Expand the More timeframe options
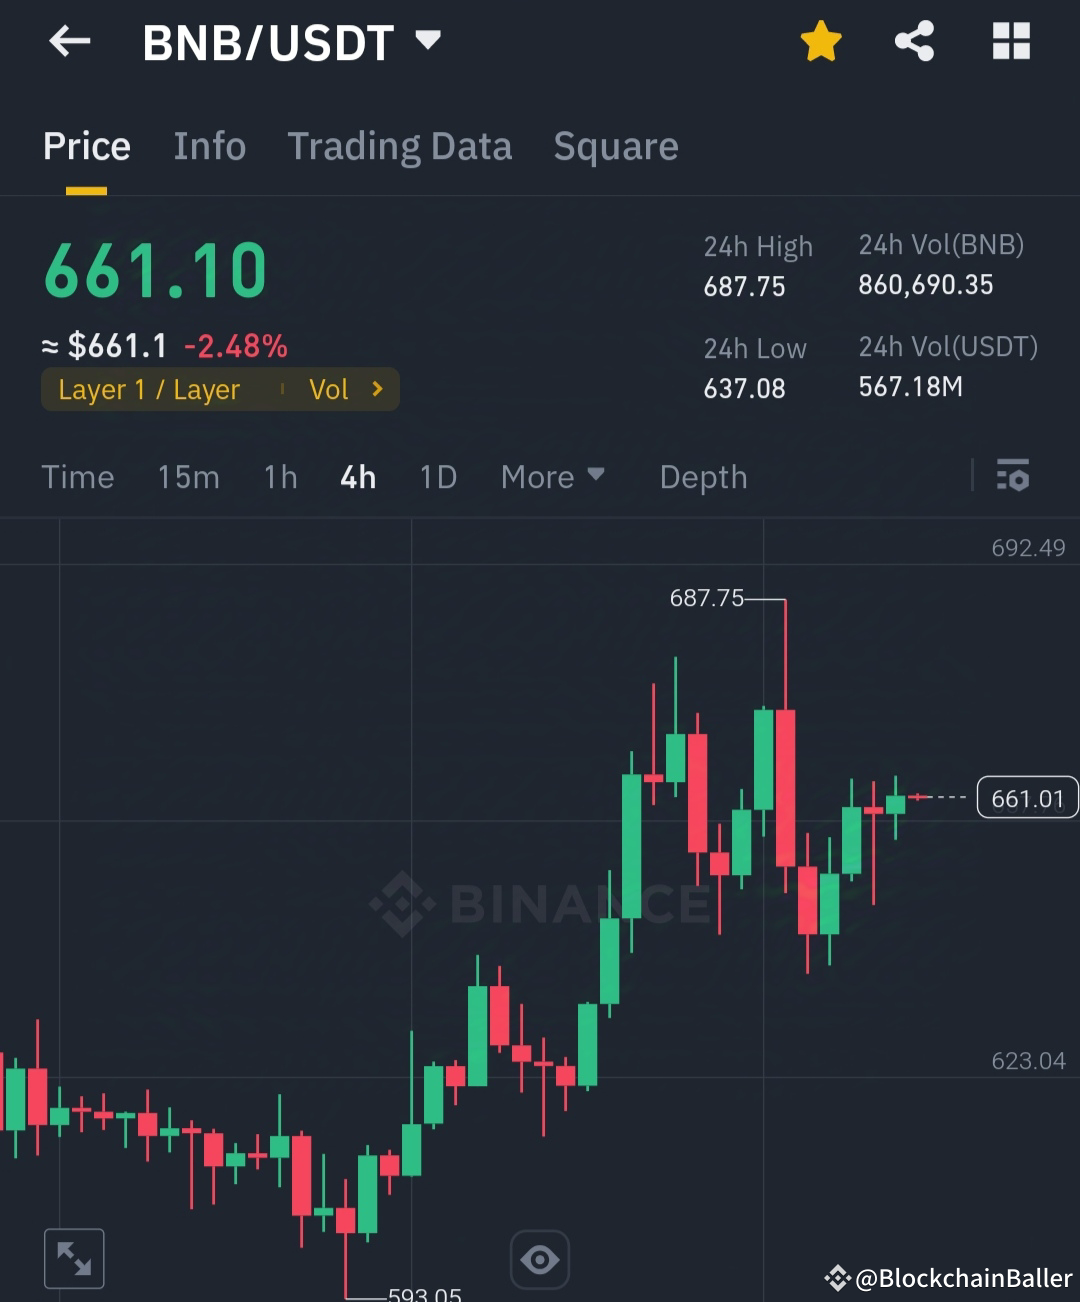This screenshot has width=1080, height=1302. (x=552, y=477)
